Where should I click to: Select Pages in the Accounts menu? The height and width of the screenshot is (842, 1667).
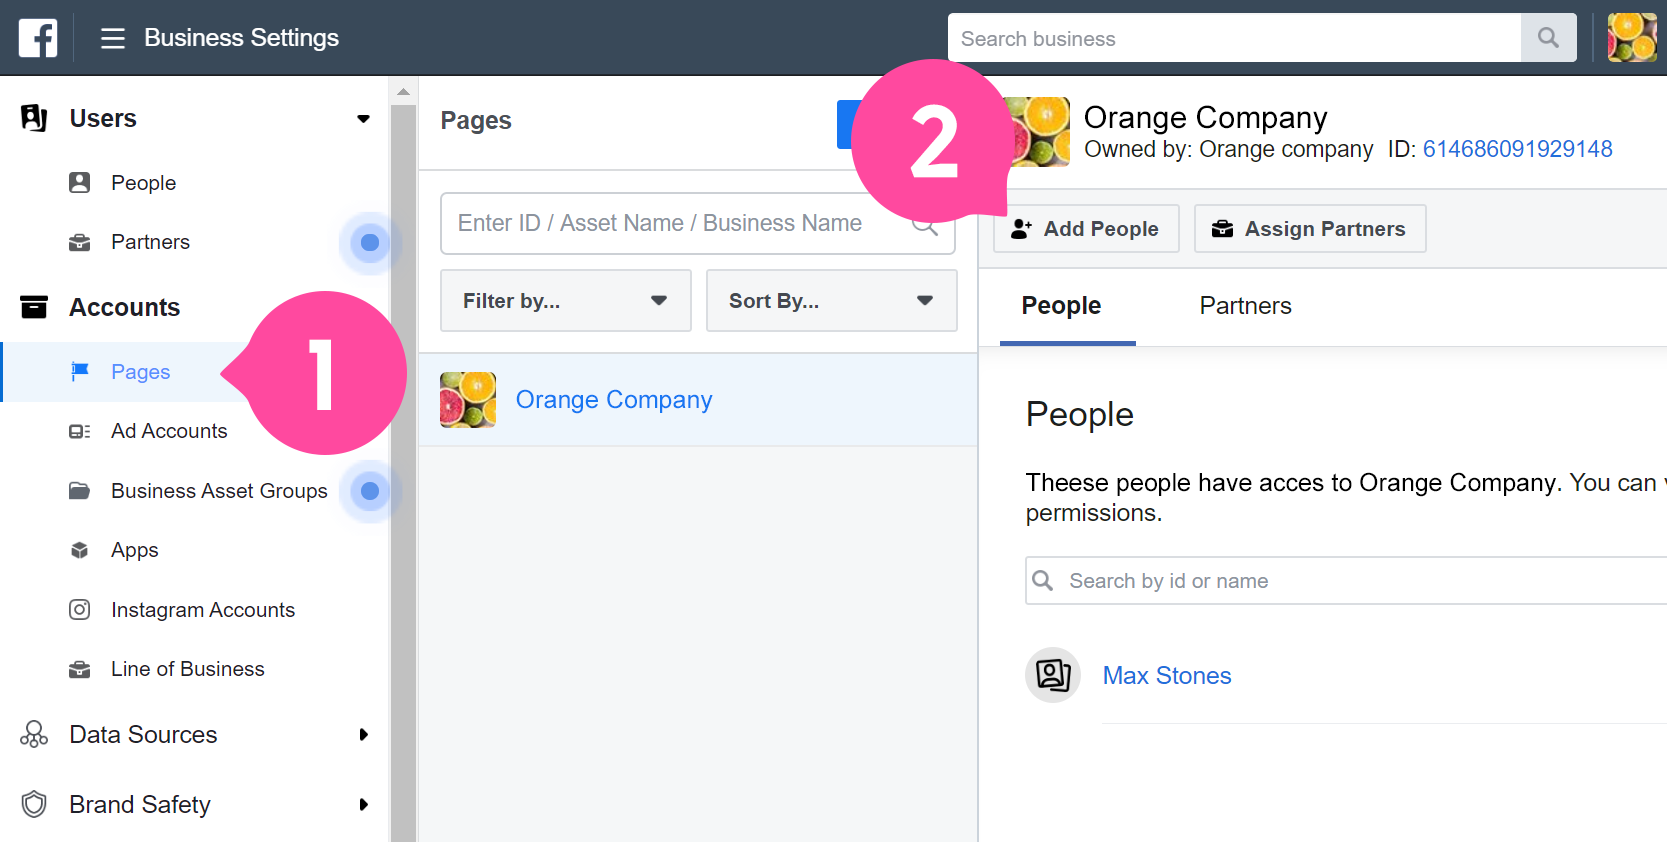pos(140,372)
